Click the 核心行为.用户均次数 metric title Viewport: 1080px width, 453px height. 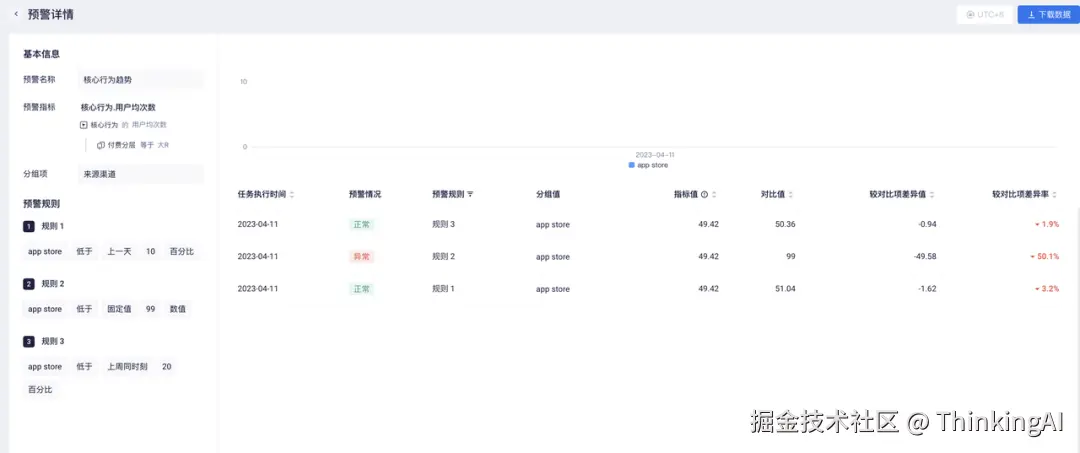[x=118, y=107]
